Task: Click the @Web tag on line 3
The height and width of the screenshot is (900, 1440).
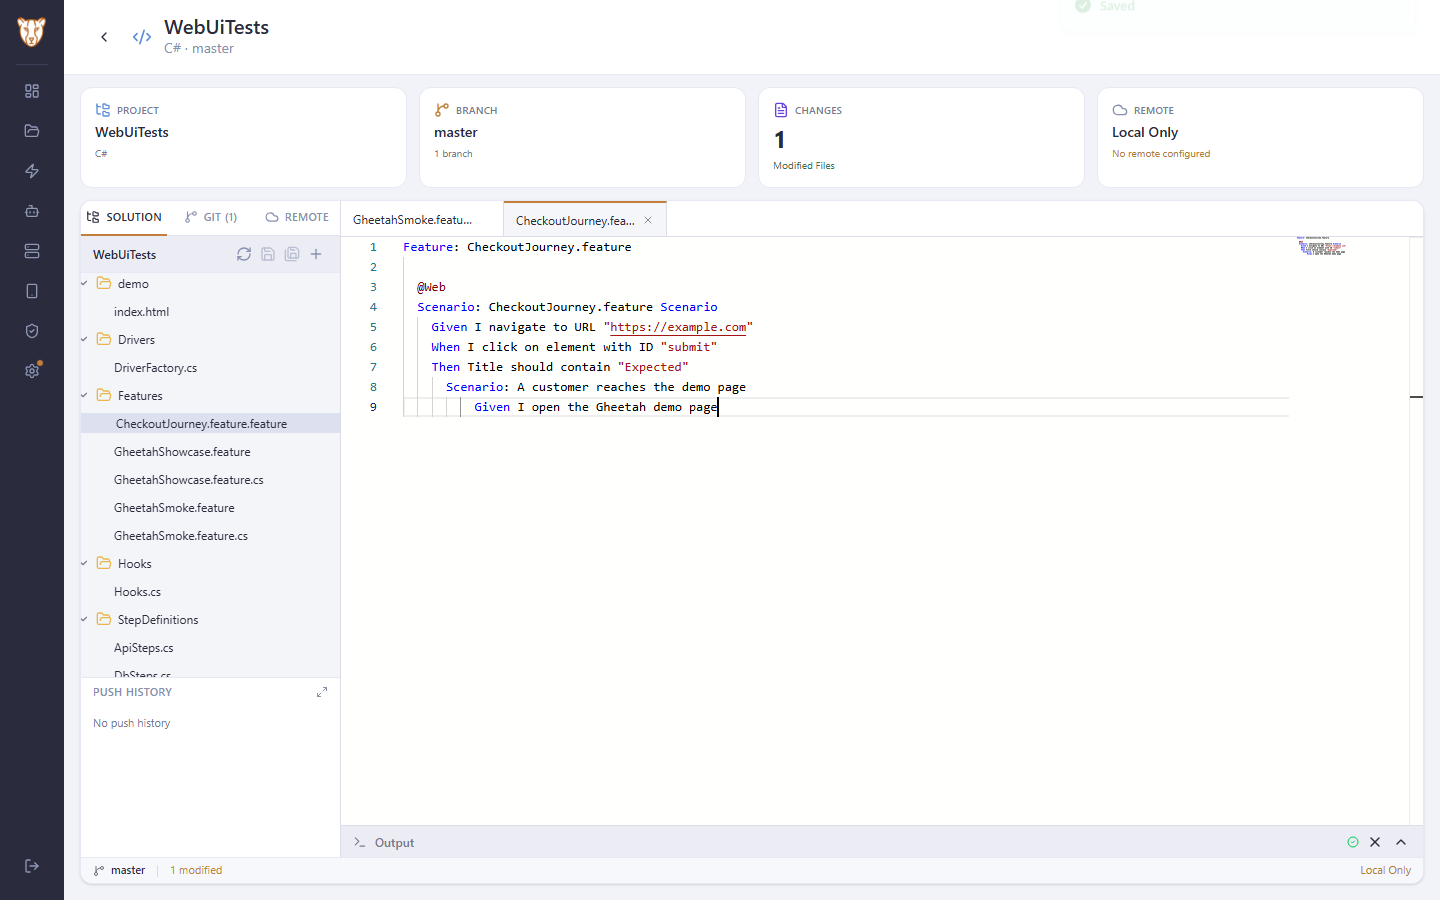Action: pos(431,287)
